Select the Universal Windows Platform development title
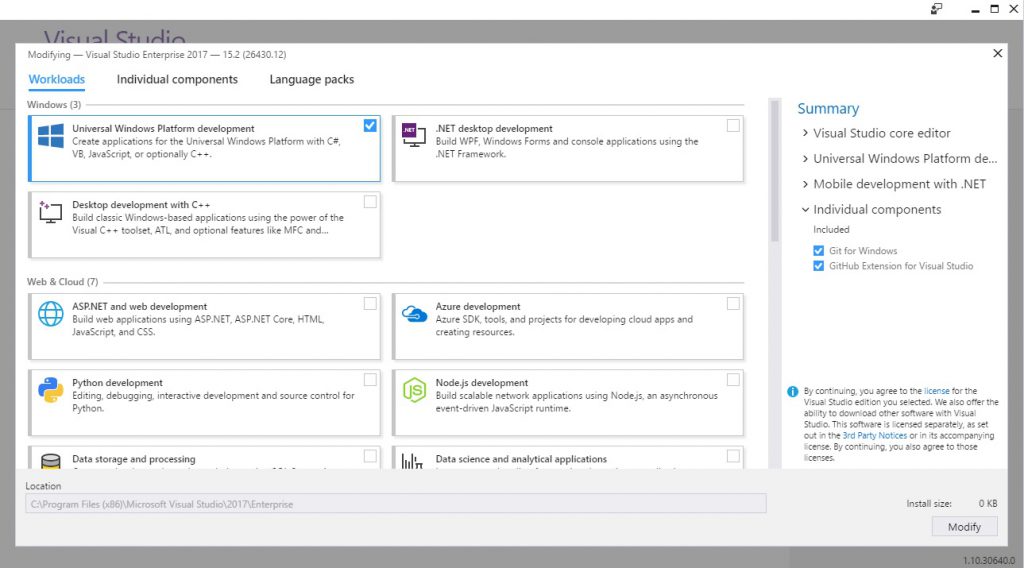 pyautogui.click(x=163, y=129)
